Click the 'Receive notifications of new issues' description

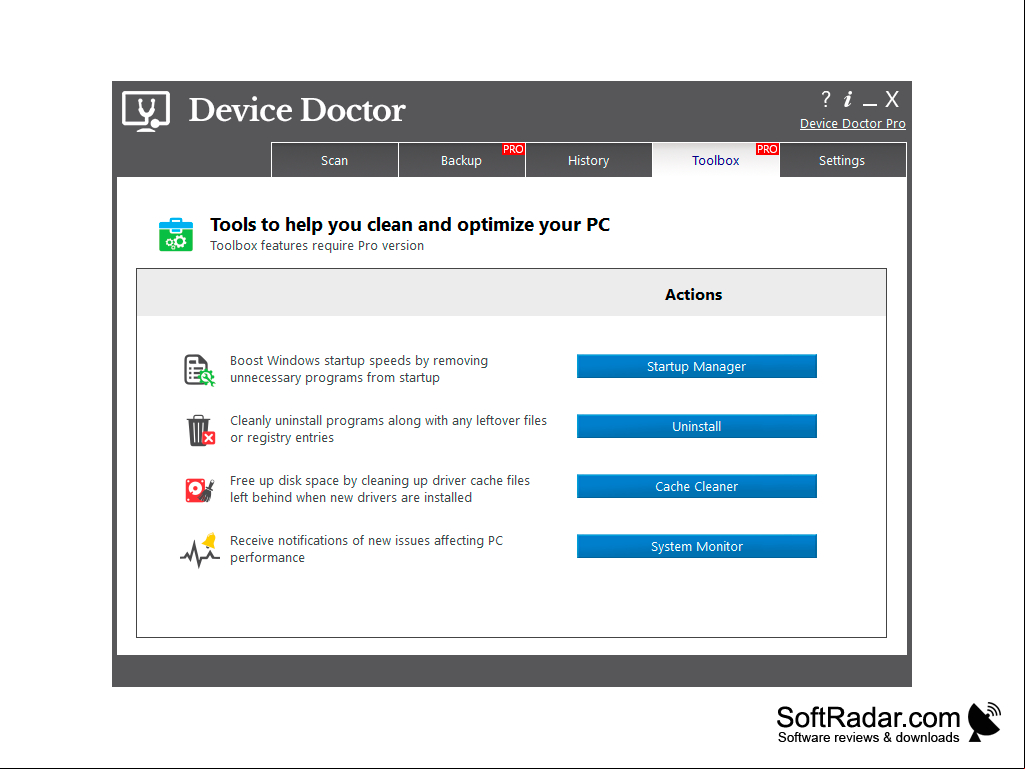tap(366, 549)
